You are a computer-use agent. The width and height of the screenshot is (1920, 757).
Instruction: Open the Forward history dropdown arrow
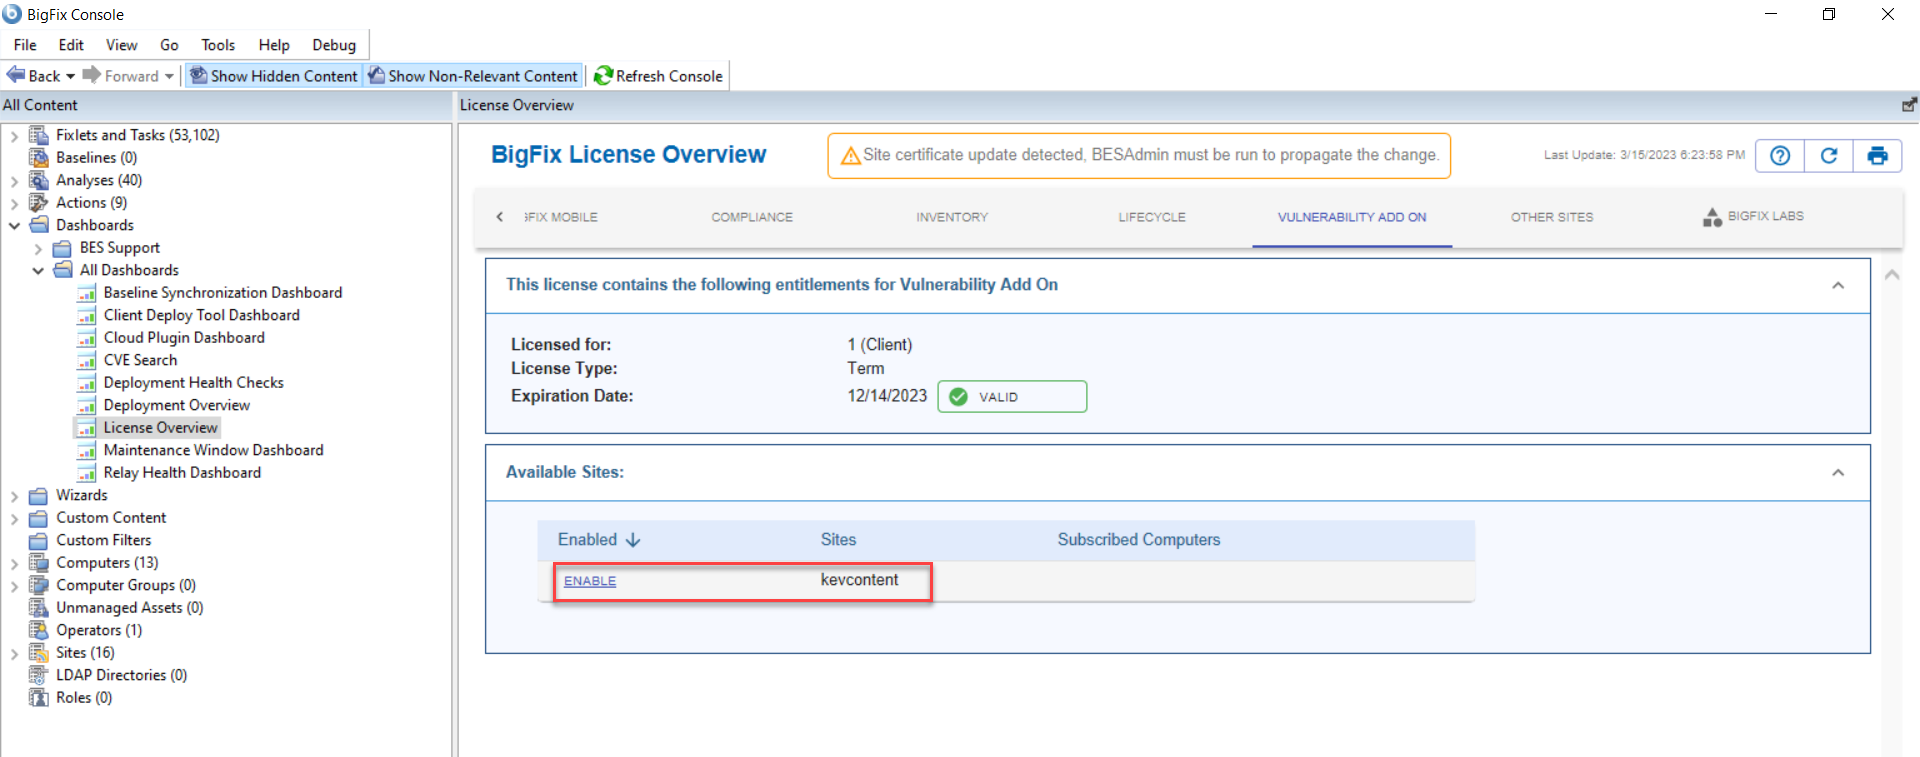tap(169, 76)
